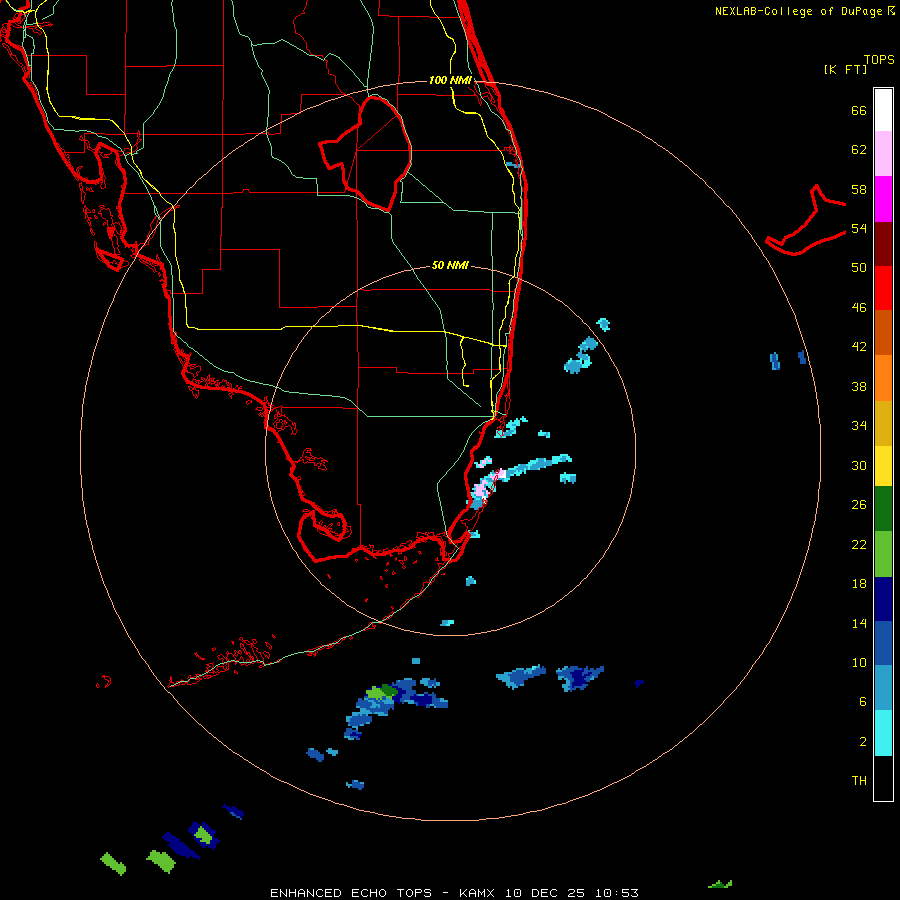The height and width of the screenshot is (900, 900).
Task: Click the white swatch atop the tops legend
Action: point(883,110)
